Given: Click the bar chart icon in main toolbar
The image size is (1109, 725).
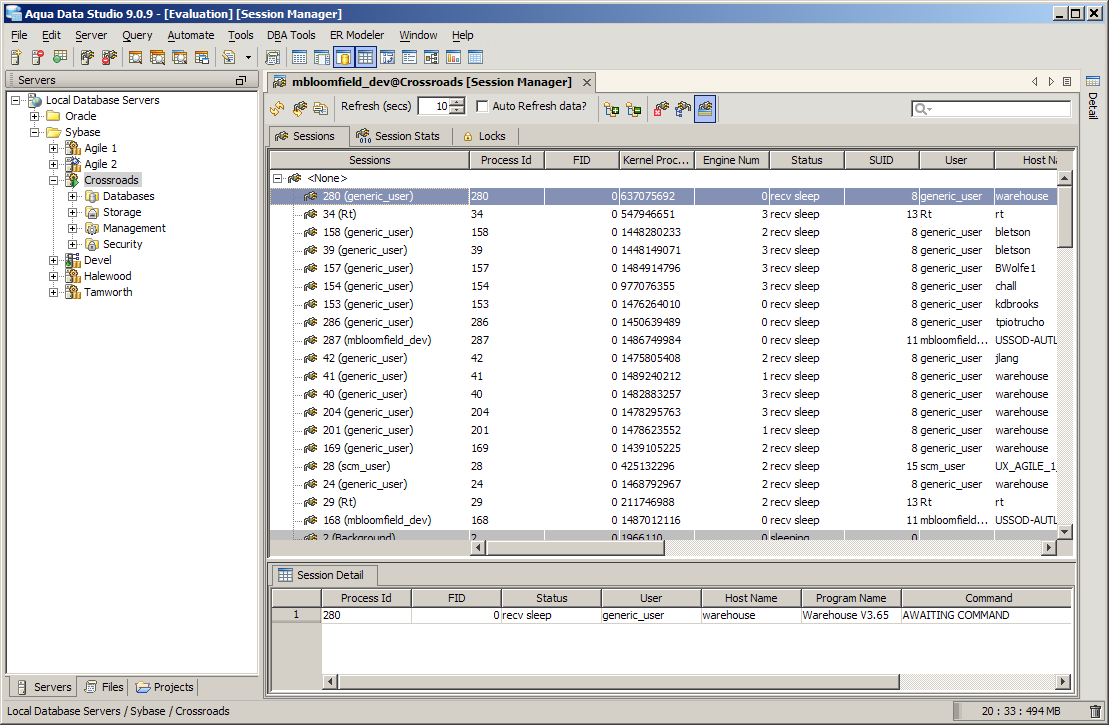Looking at the screenshot, I should point(453,58).
